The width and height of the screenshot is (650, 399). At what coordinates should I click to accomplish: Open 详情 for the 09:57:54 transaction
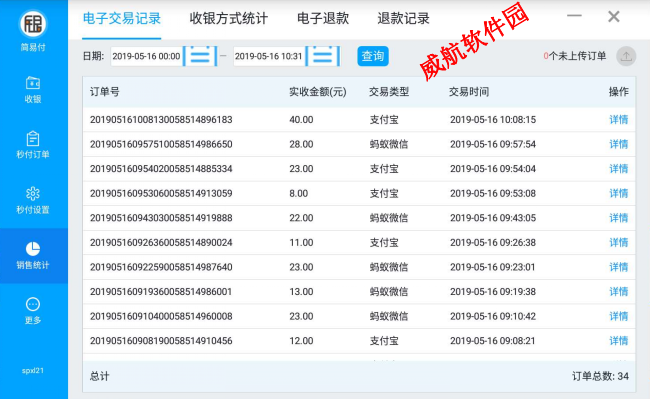(x=618, y=144)
